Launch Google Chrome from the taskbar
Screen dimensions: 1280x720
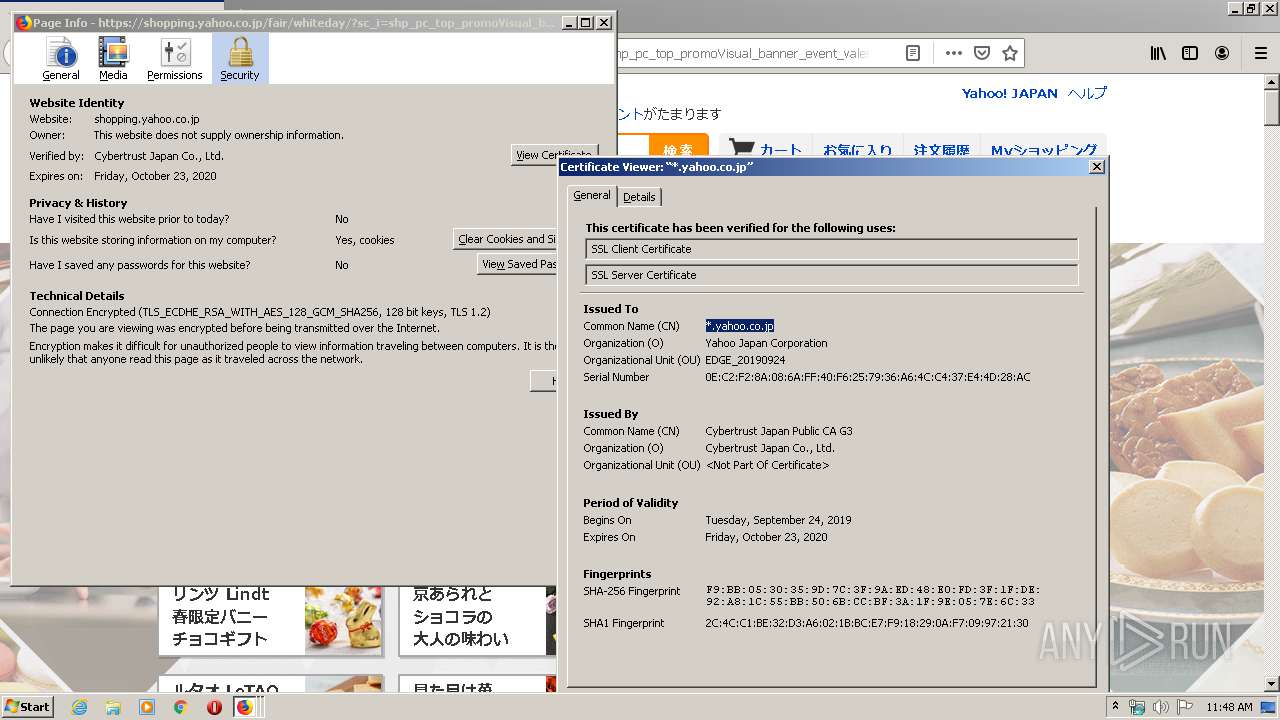click(x=180, y=707)
